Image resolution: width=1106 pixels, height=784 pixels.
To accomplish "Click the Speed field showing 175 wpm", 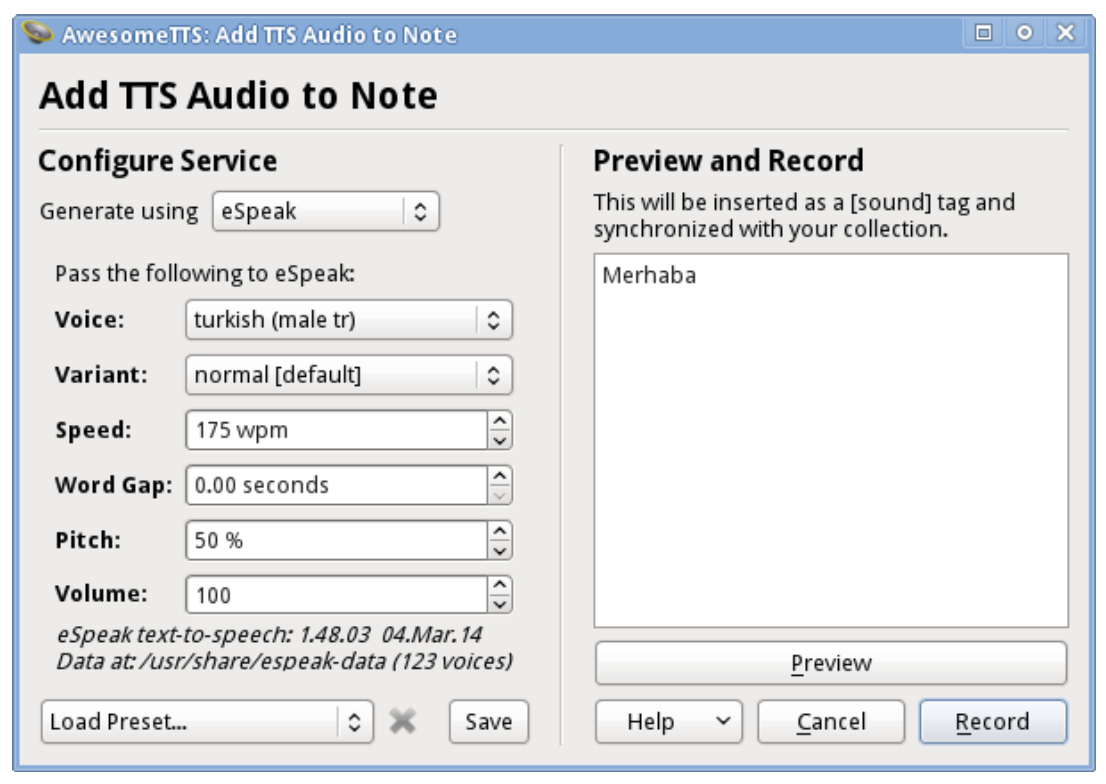I will [x=336, y=430].
